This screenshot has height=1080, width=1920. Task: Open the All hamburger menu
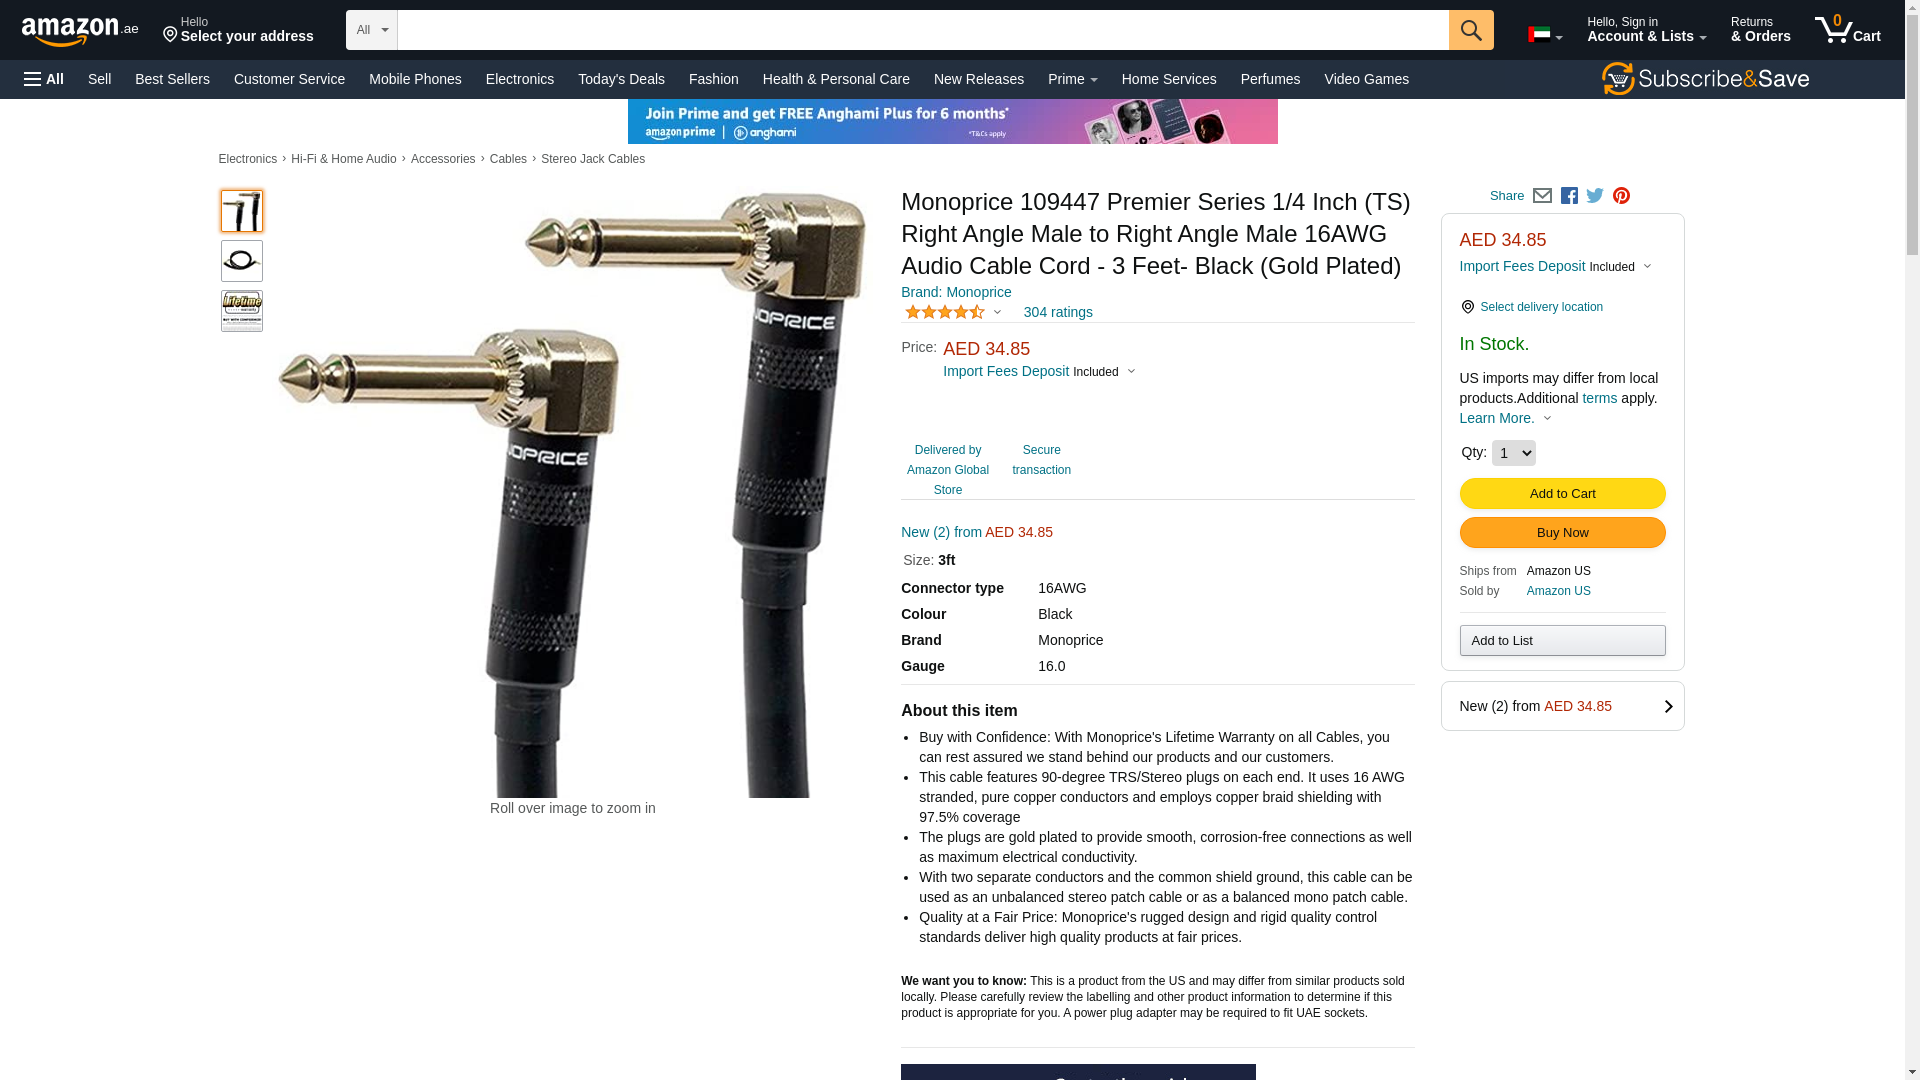coord(44,79)
